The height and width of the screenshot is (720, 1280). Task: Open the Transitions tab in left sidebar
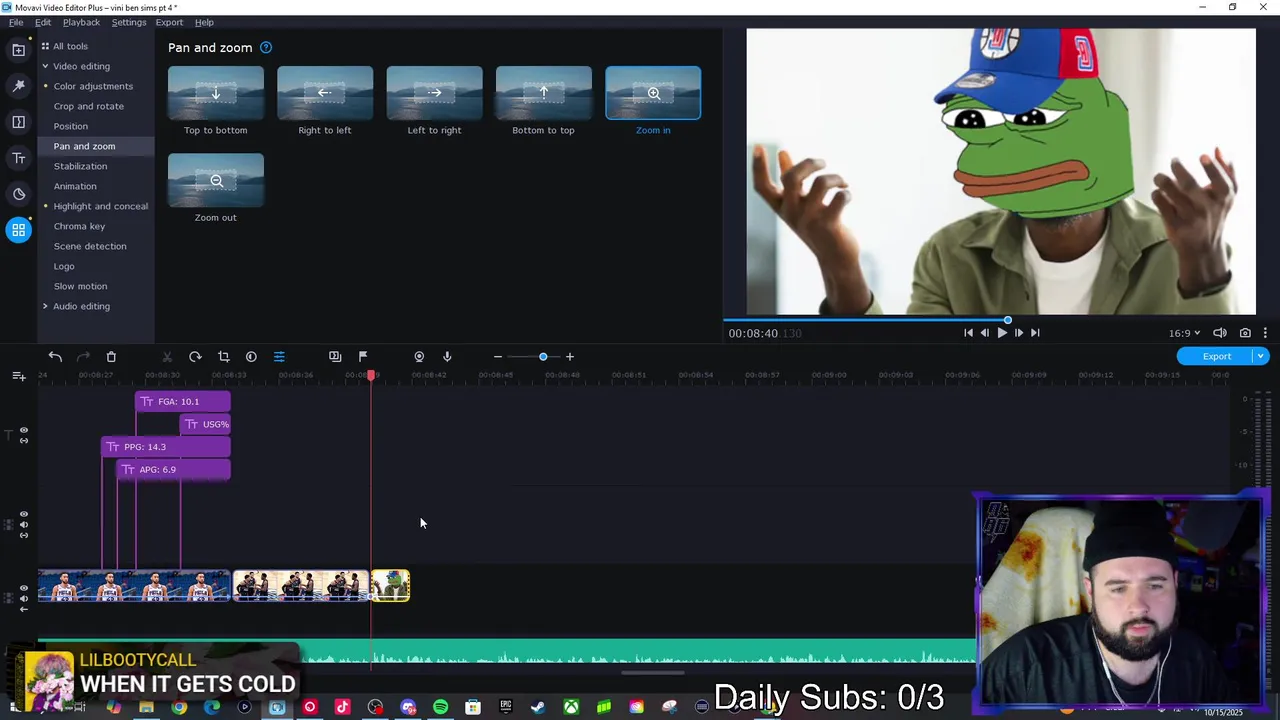pos(18,122)
